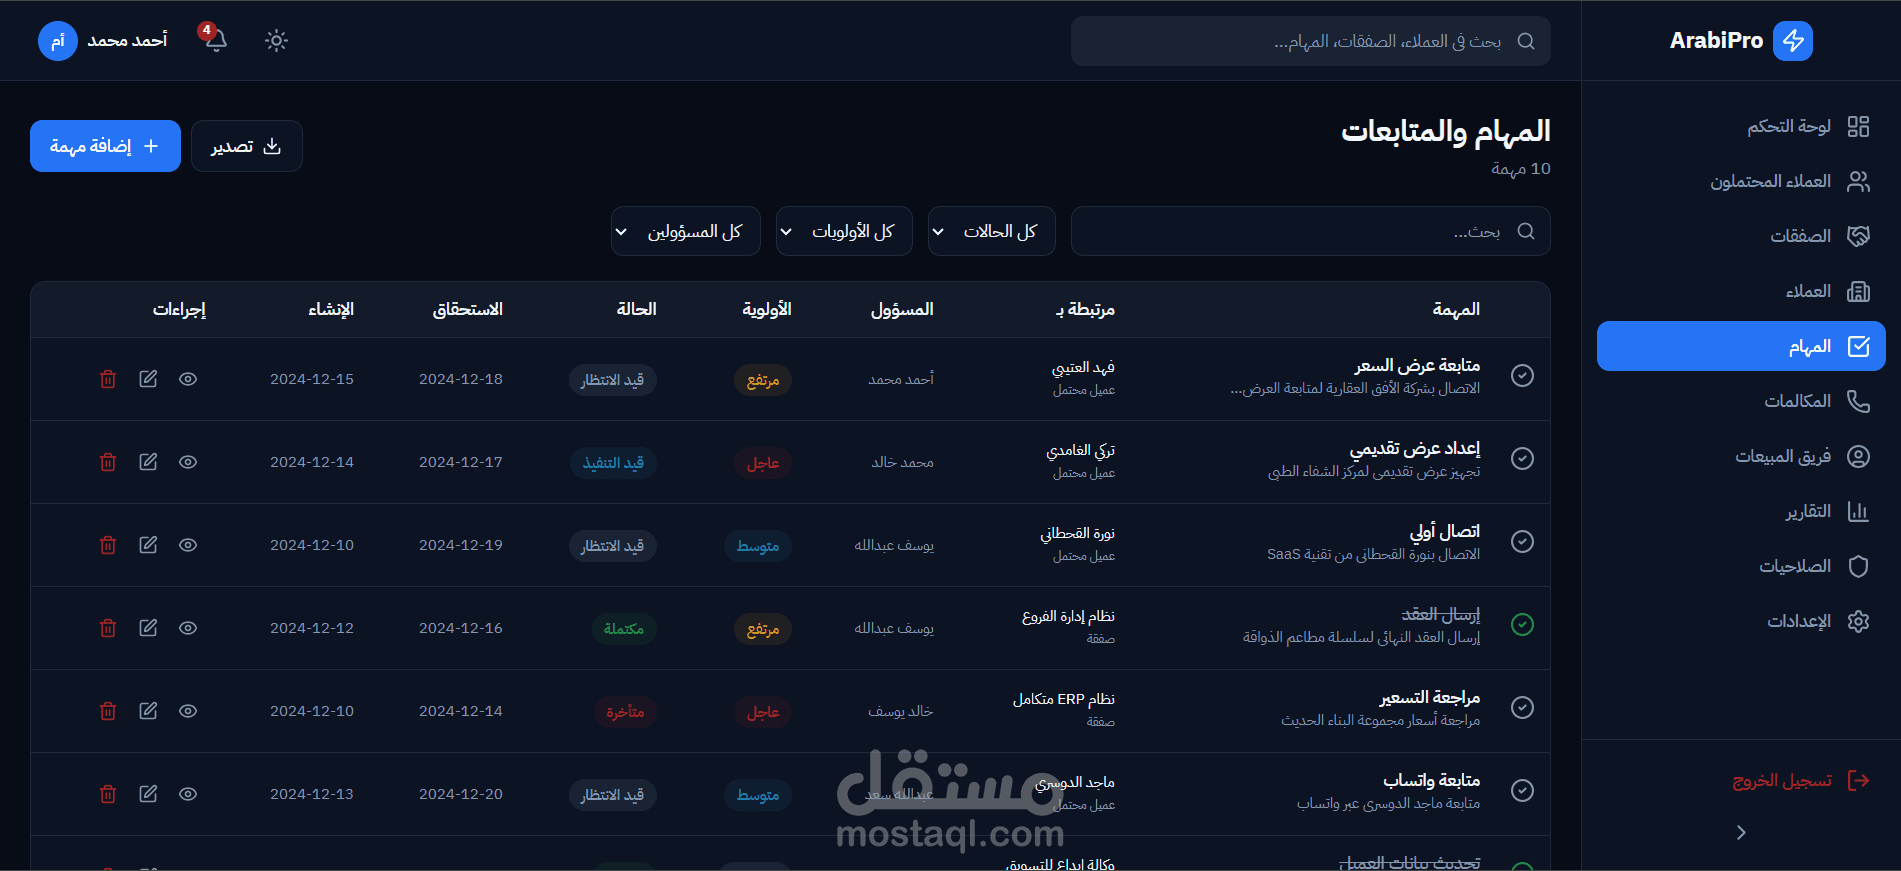Screen dimensions: 1901x871
Task: Open العملاء المحتملون in sidebar
Action: 1741,181
